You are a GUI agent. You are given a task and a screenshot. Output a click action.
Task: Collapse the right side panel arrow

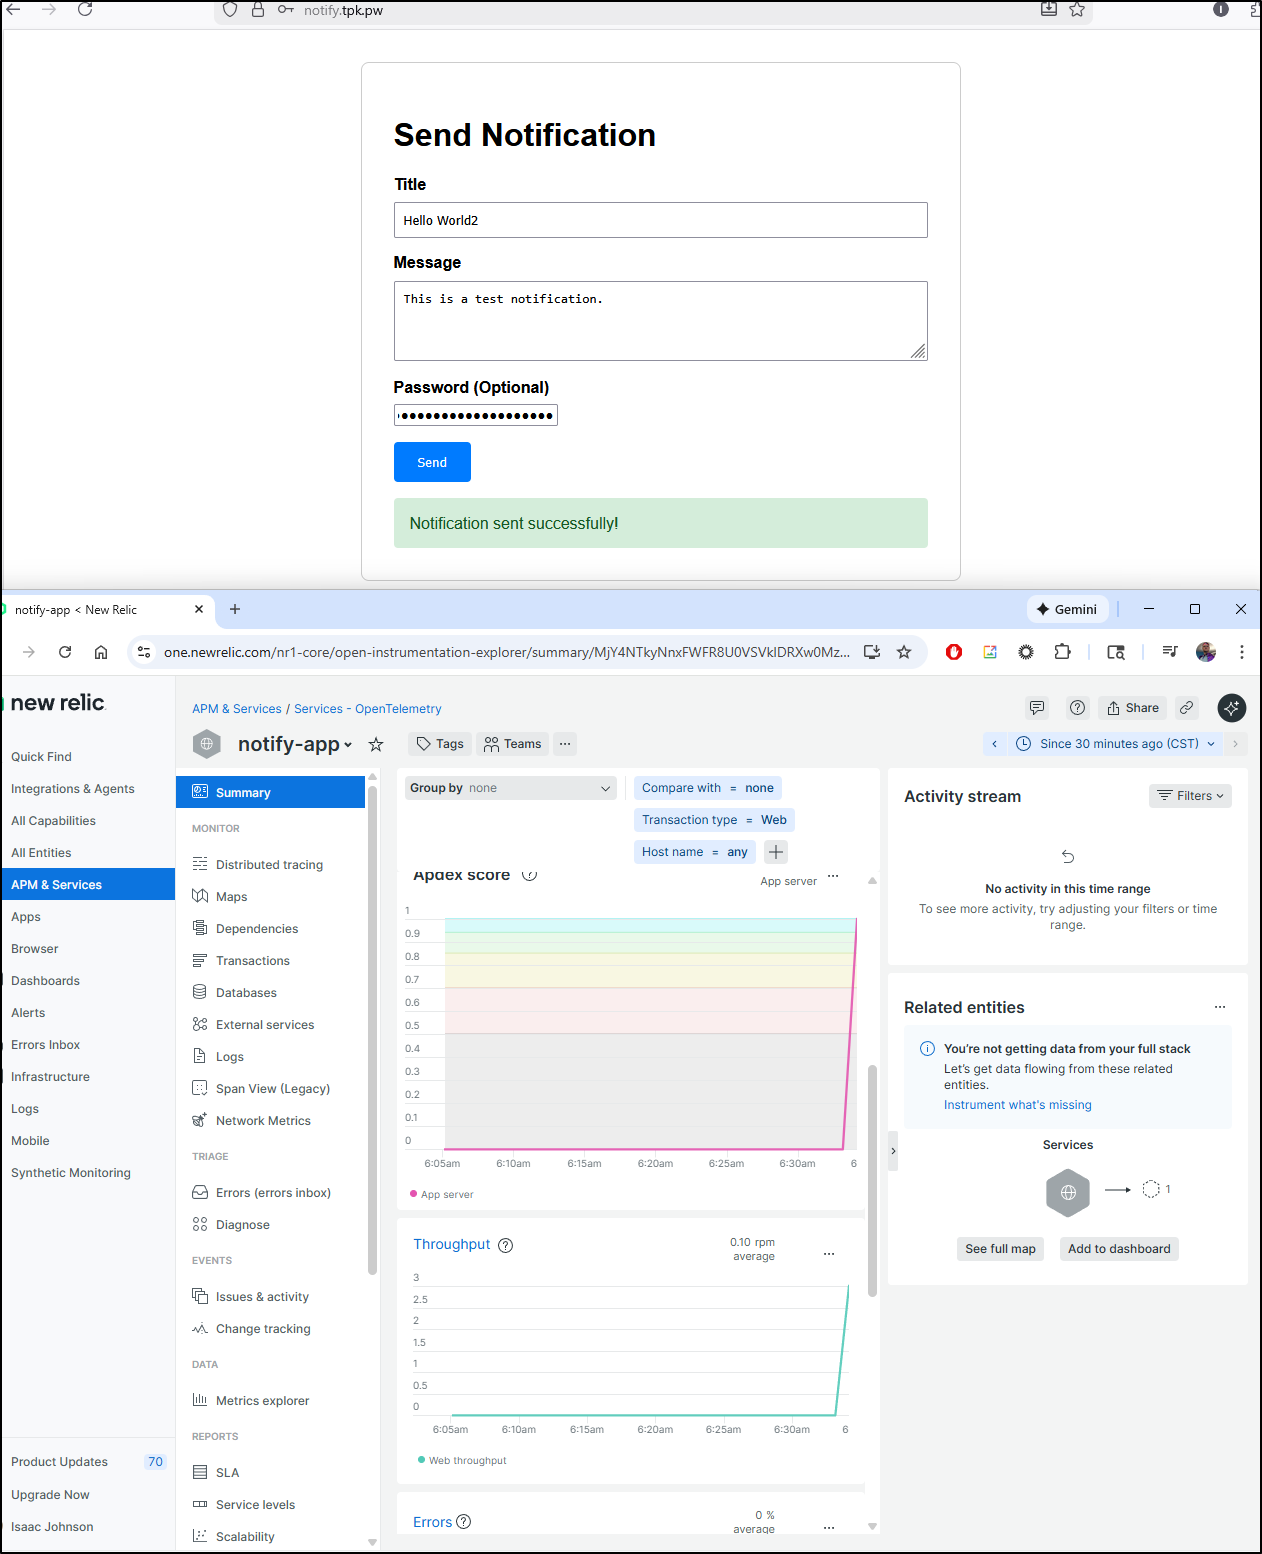(893, 1151)
